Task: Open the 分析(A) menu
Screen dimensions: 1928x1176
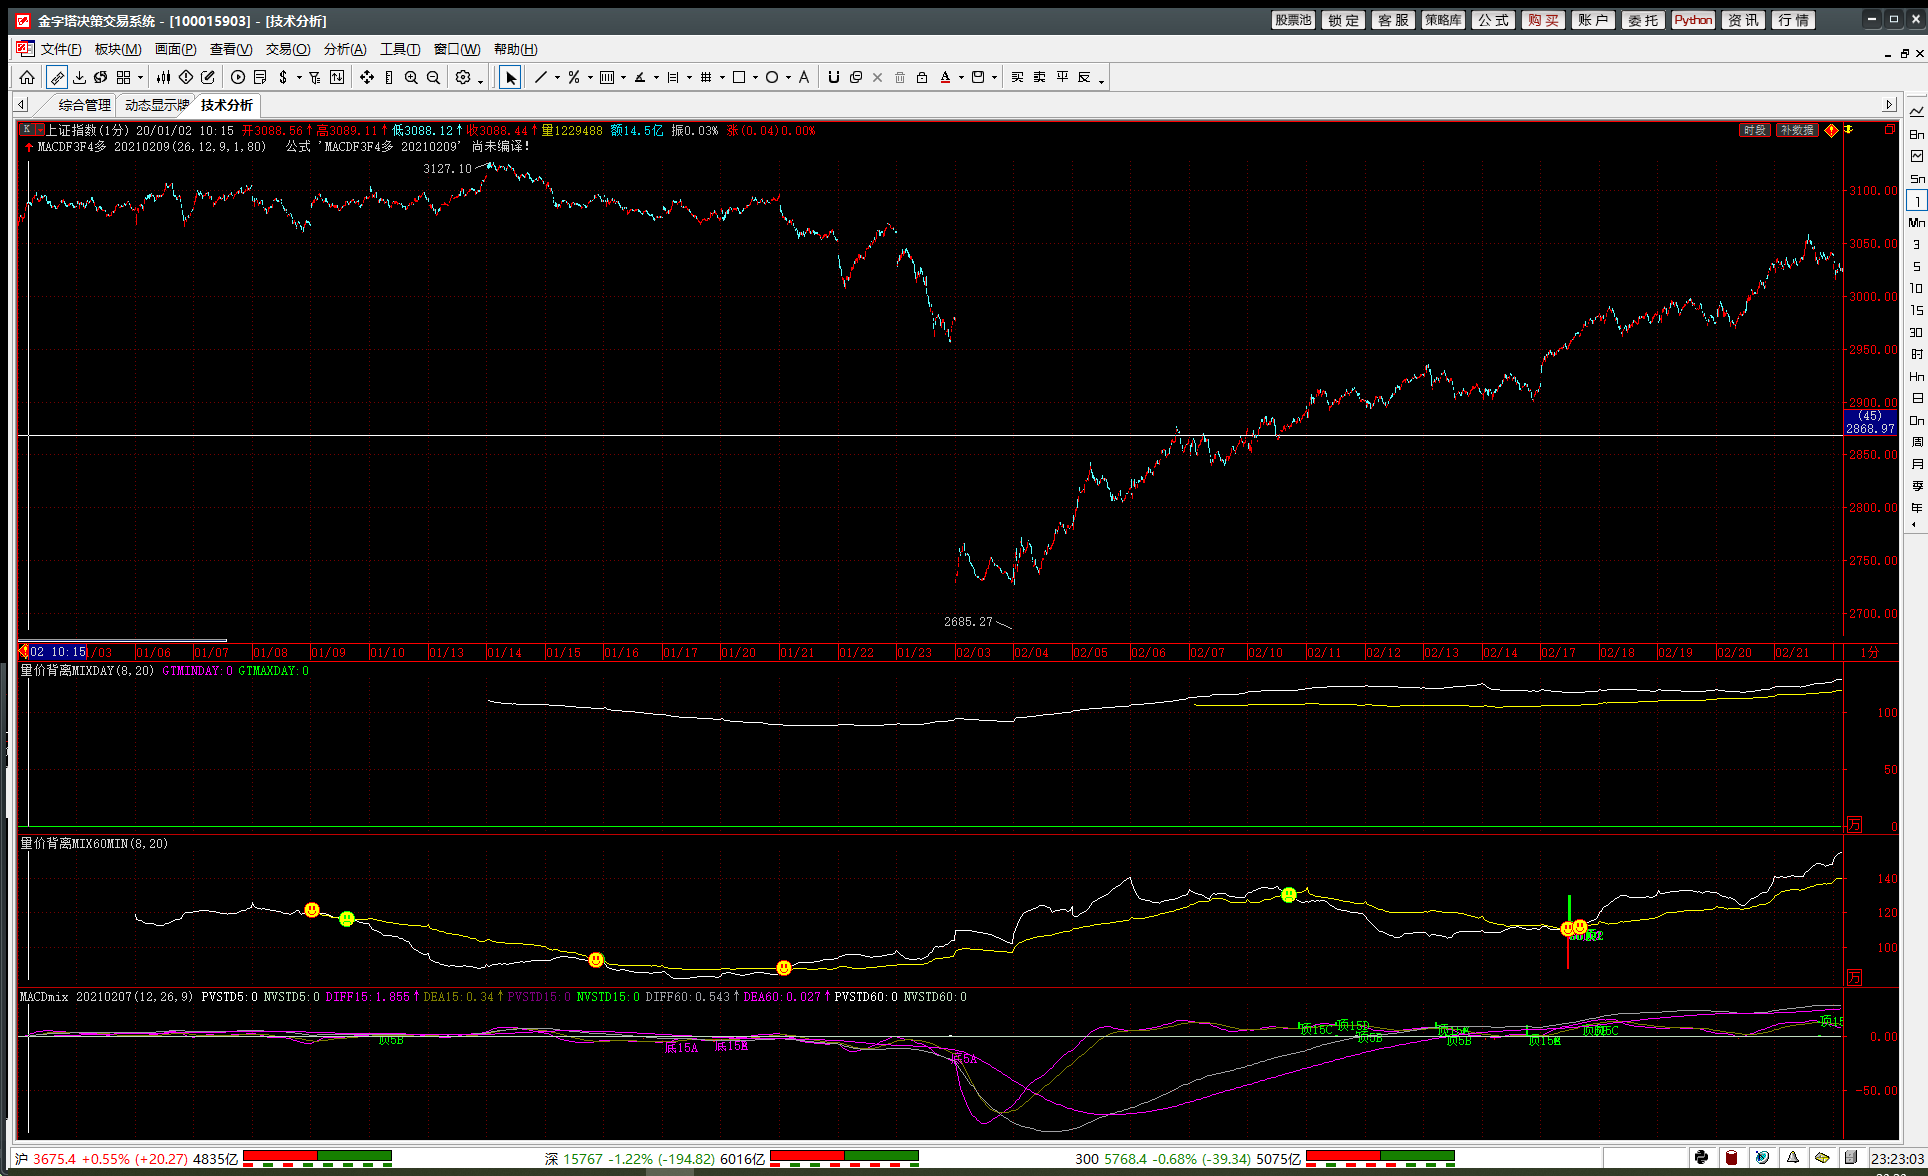Action: tap(345, 49)
